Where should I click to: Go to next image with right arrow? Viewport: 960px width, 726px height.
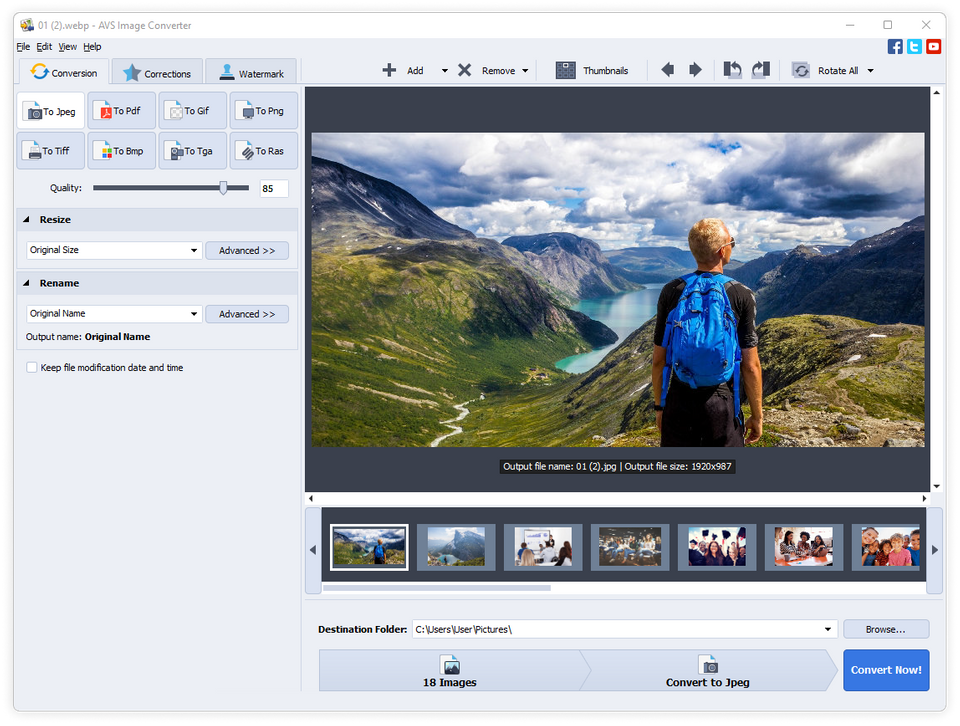(695, 70)
